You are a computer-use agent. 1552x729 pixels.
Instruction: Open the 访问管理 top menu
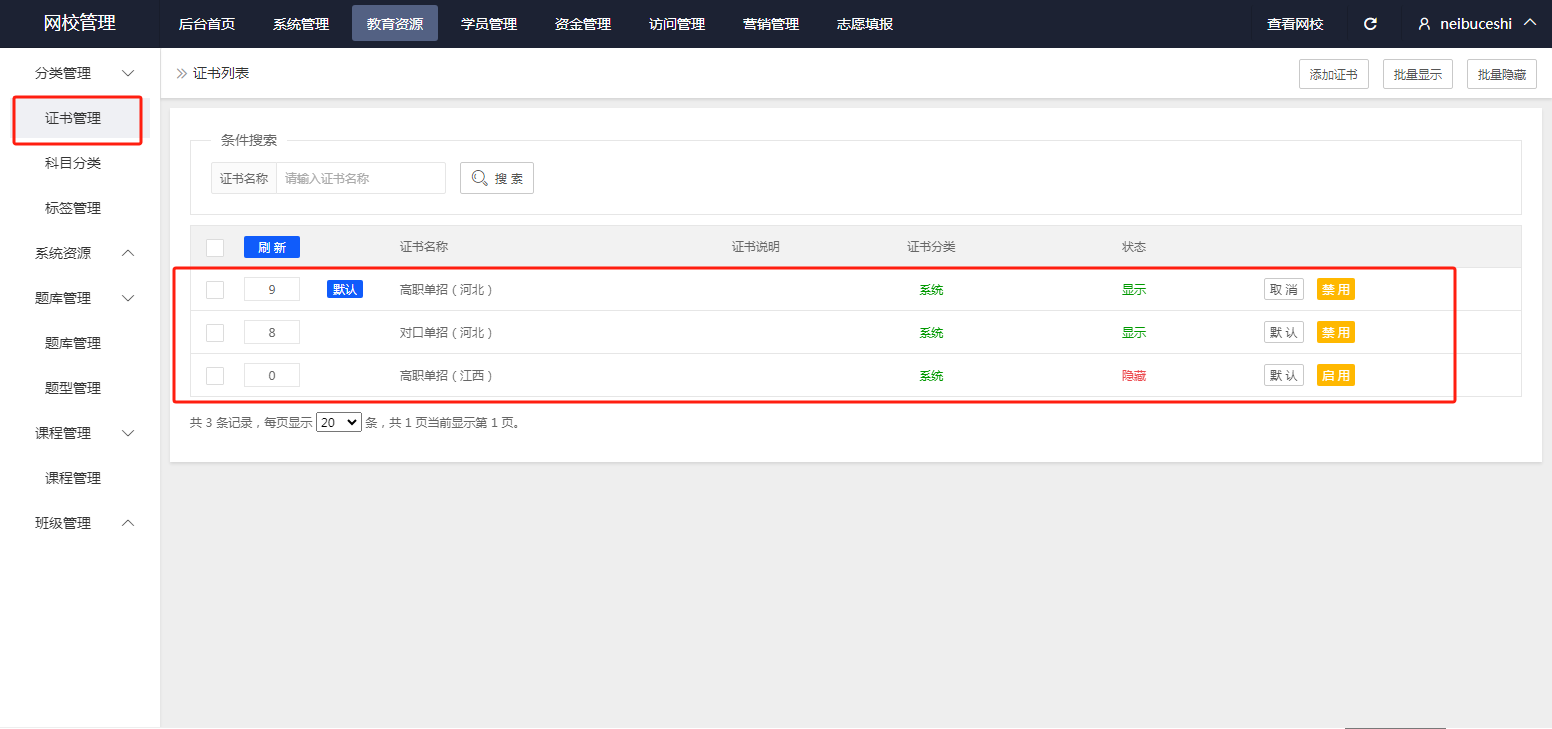tap(677, 24)
